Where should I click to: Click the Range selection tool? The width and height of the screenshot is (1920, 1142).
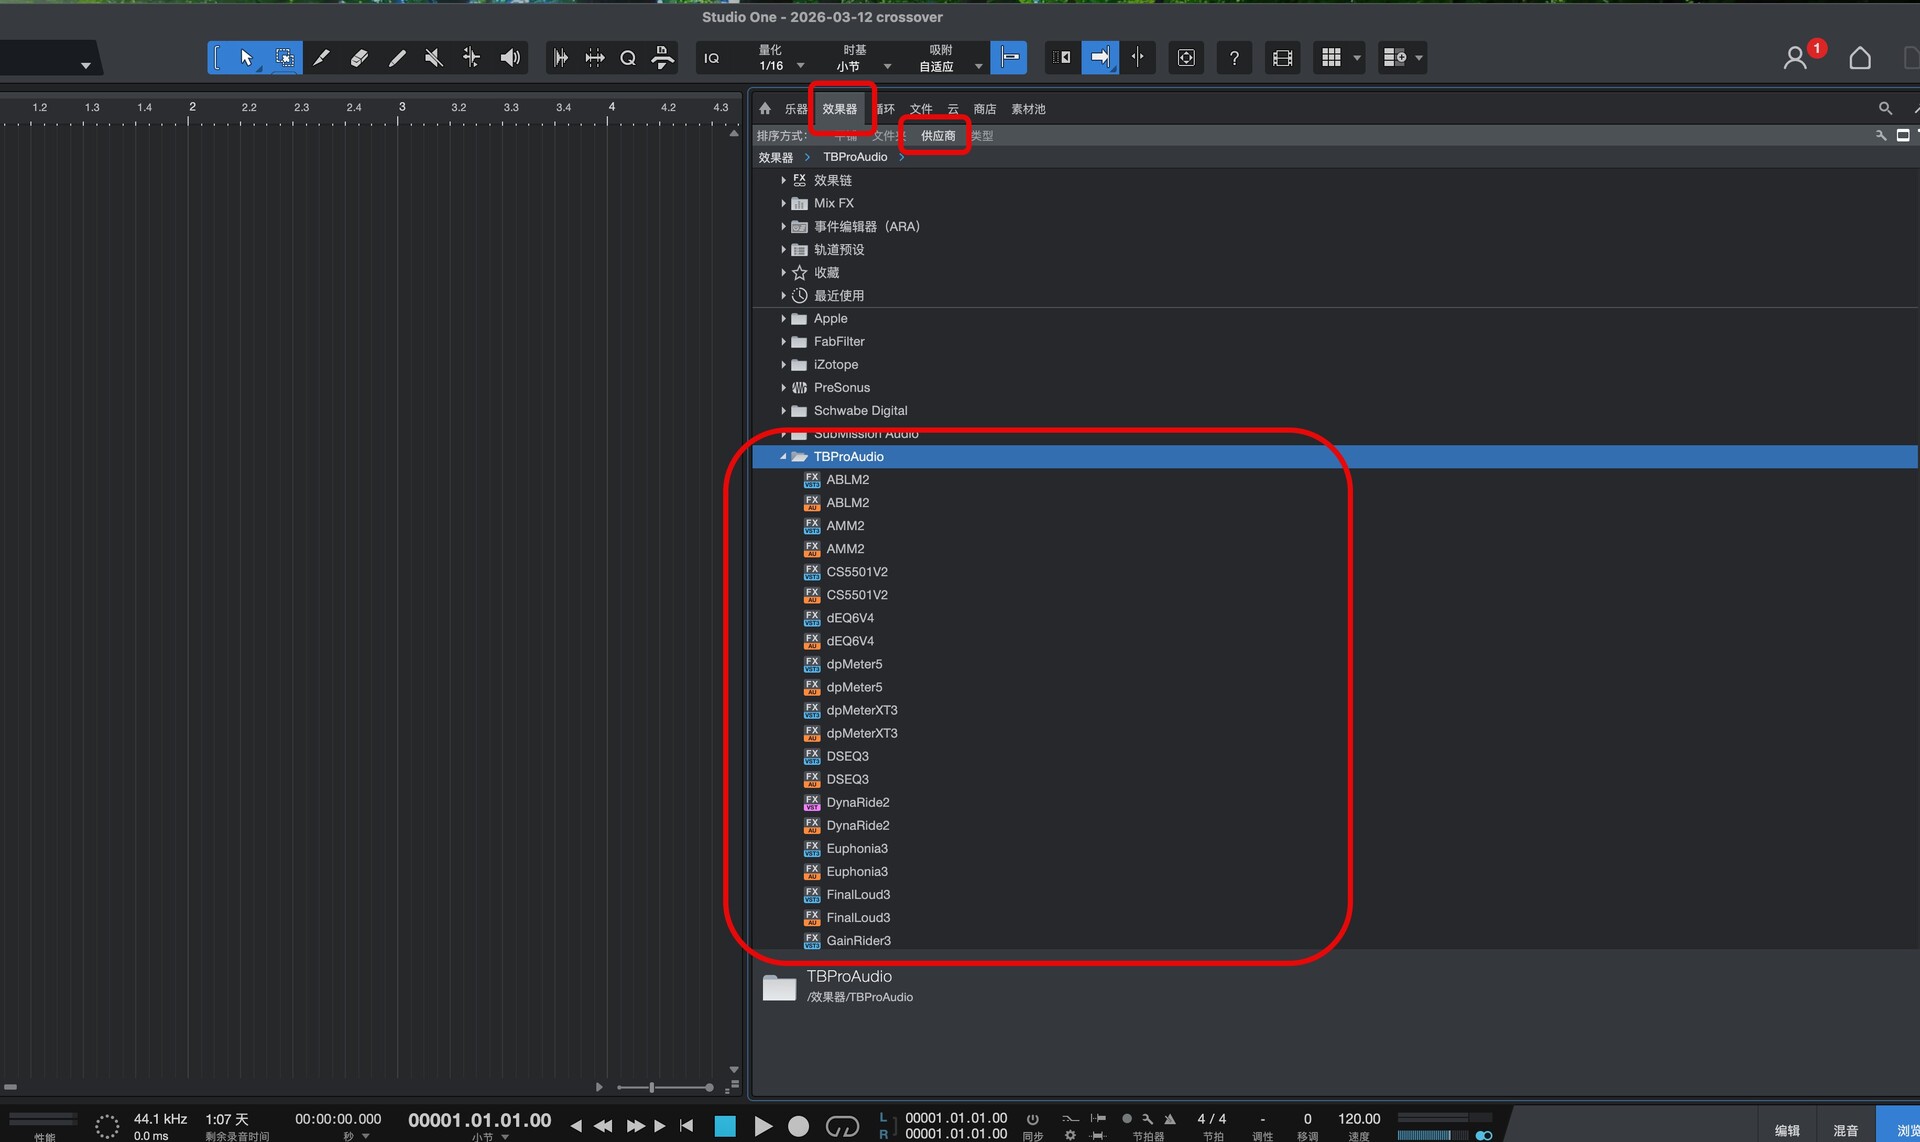pyautogui.click(x=284, y=58)
